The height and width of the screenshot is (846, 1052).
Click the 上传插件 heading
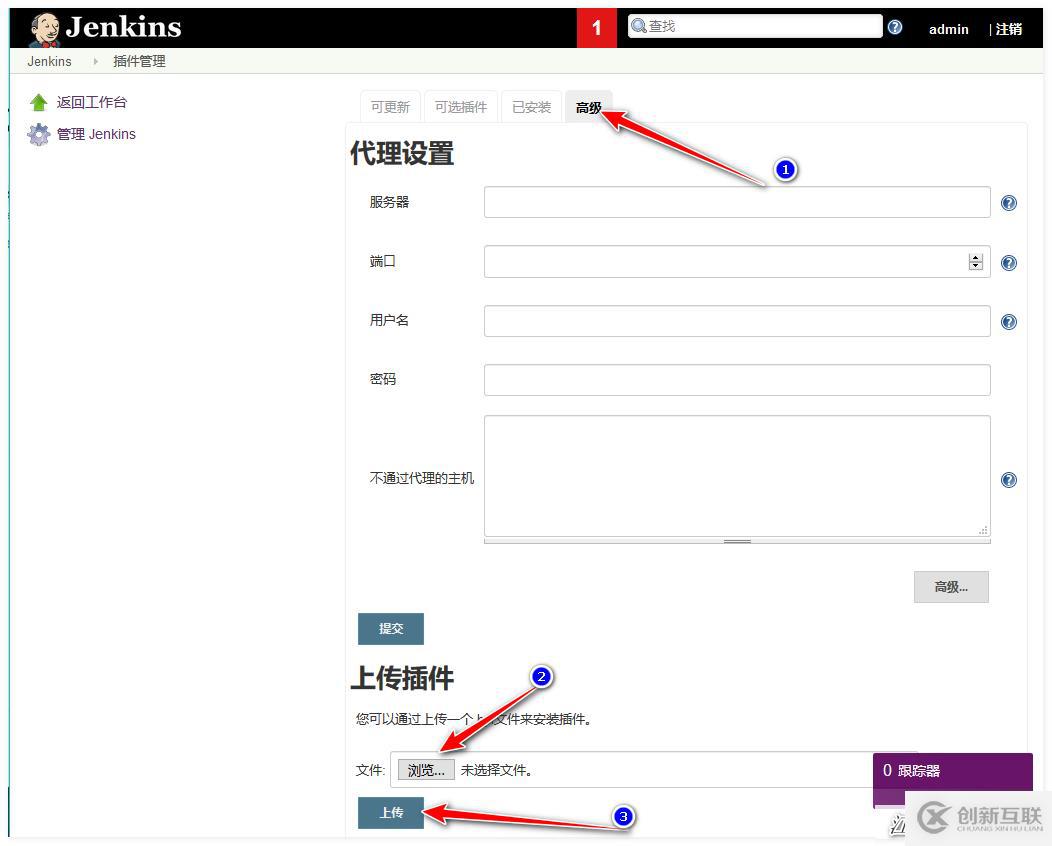pos(402,678)
